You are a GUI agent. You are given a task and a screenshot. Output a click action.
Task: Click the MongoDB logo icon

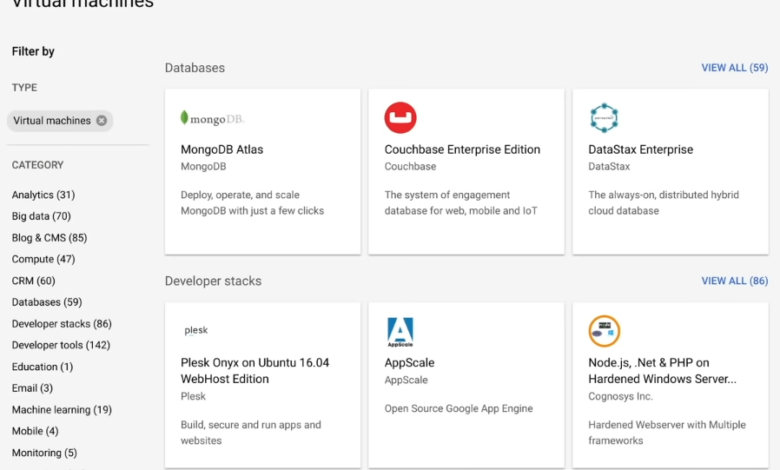click(212, 118)
